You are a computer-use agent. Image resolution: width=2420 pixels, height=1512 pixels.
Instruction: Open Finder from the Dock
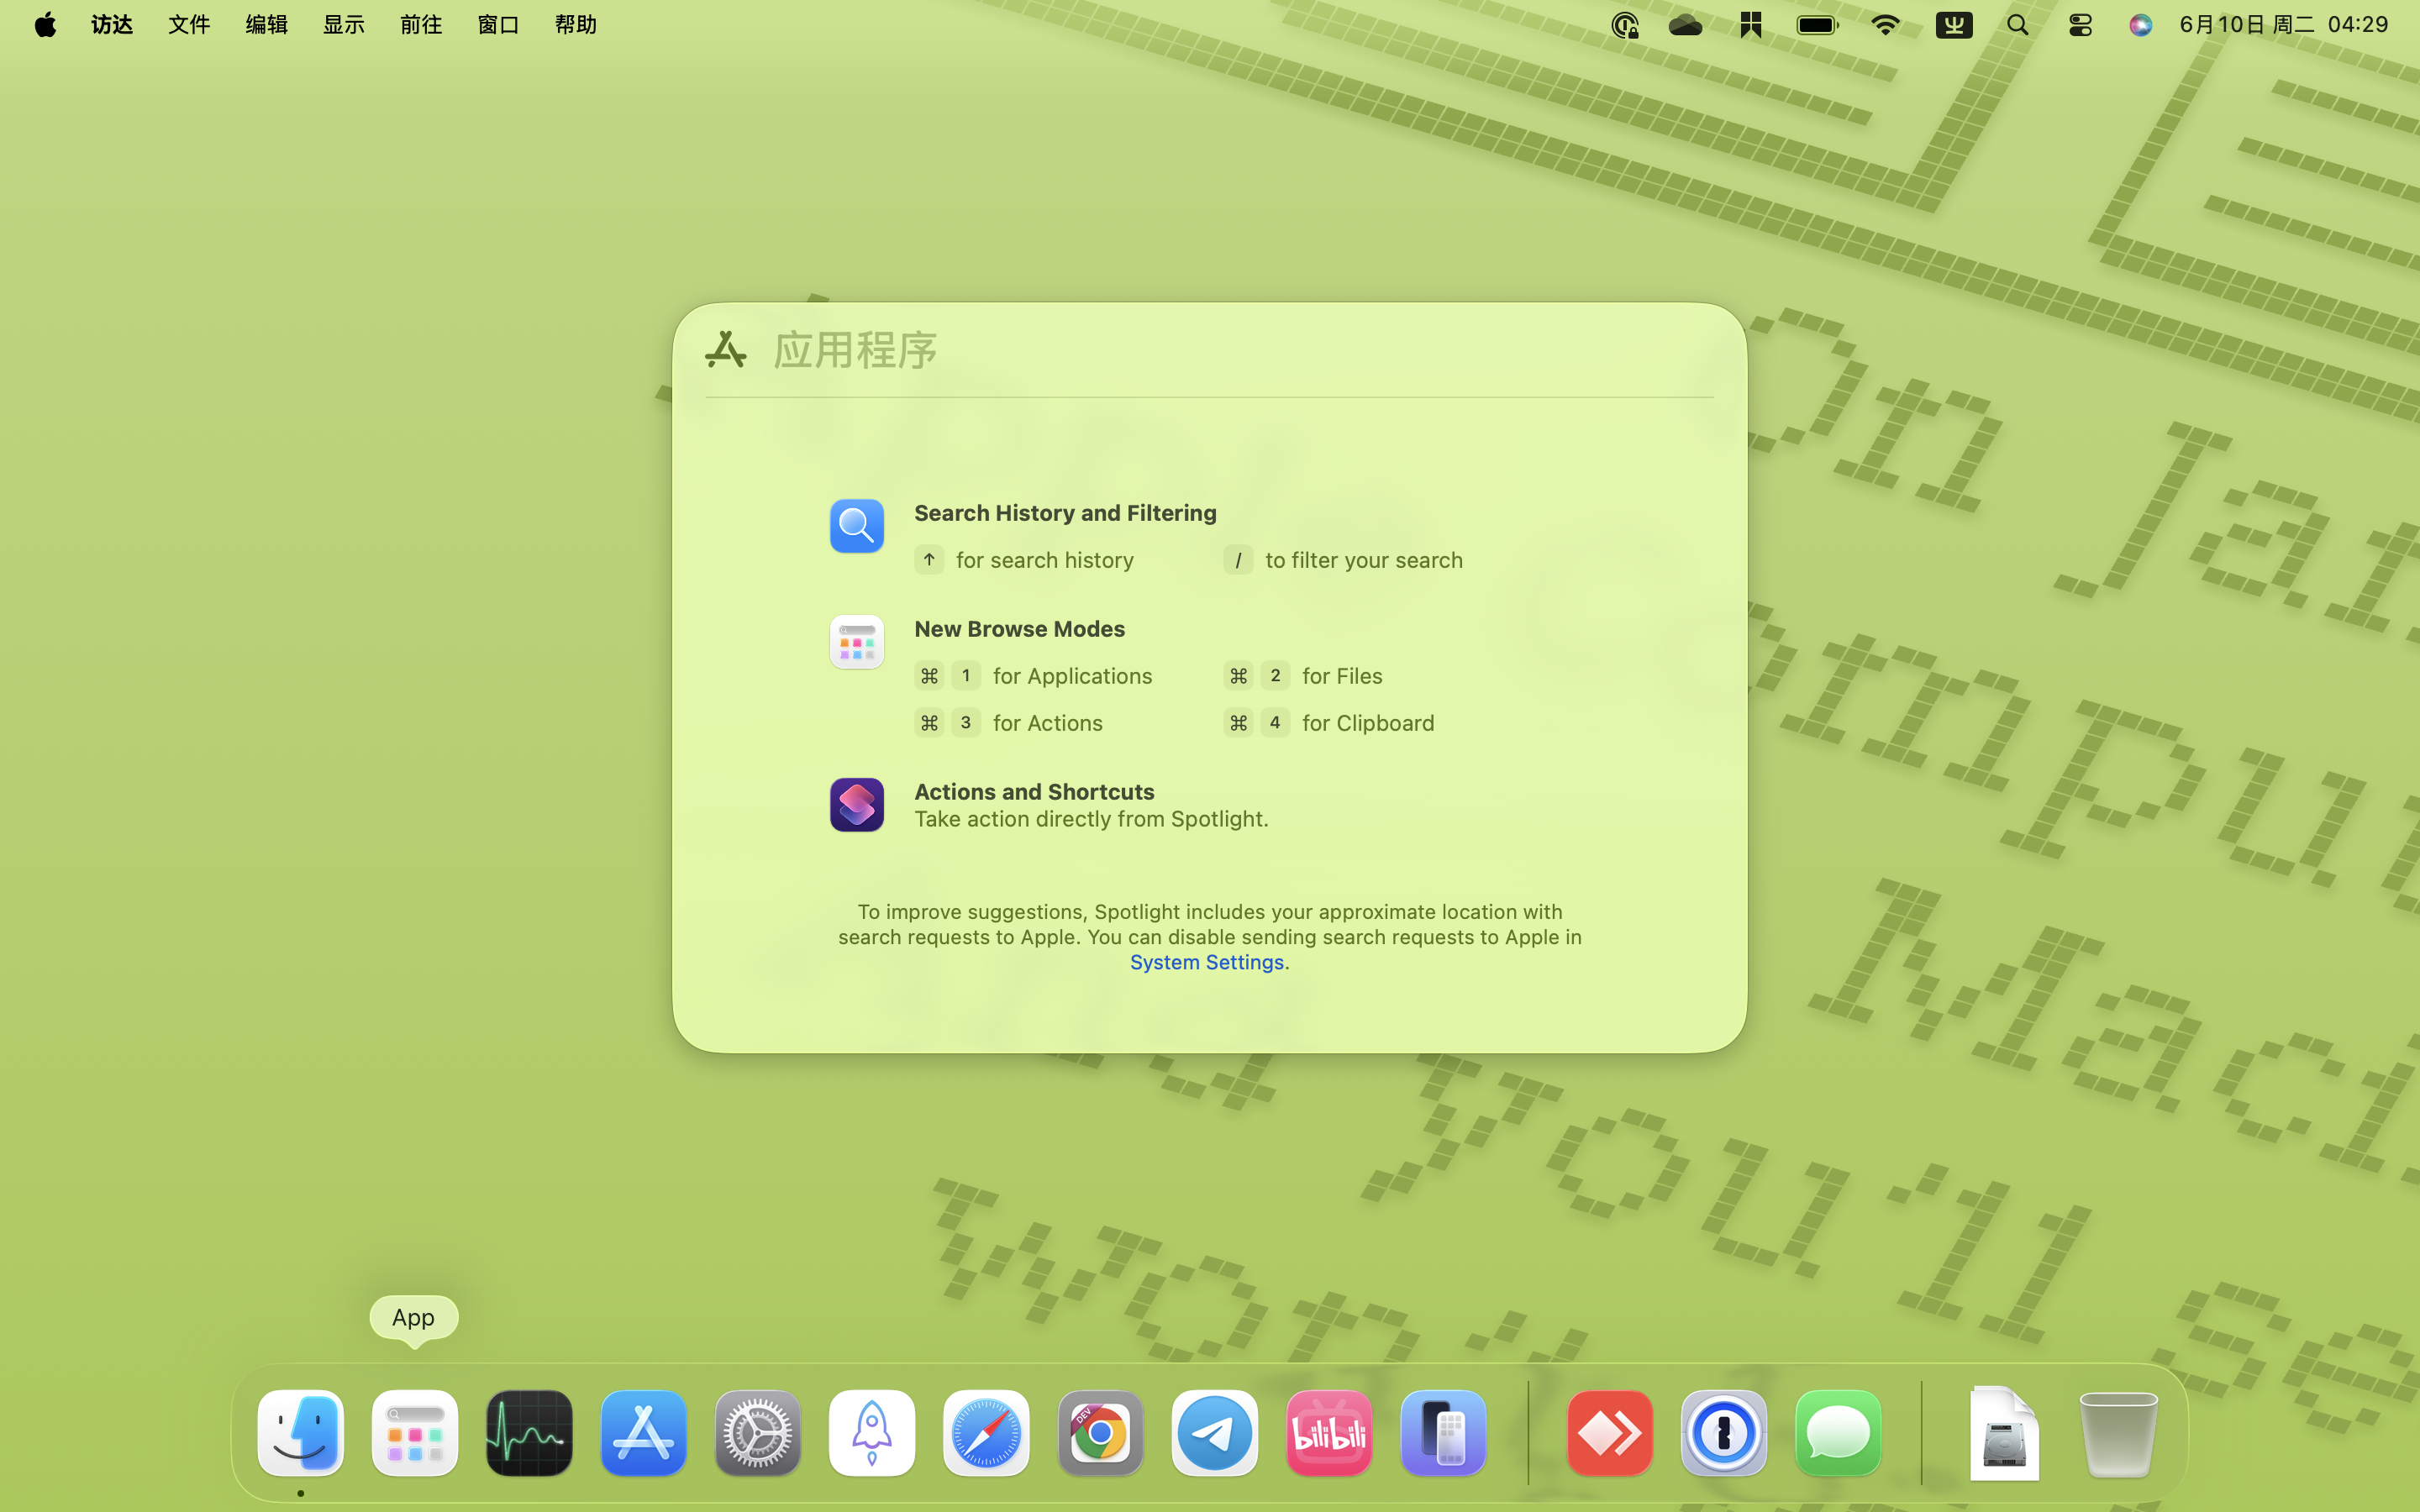[x=300, y=1432]
